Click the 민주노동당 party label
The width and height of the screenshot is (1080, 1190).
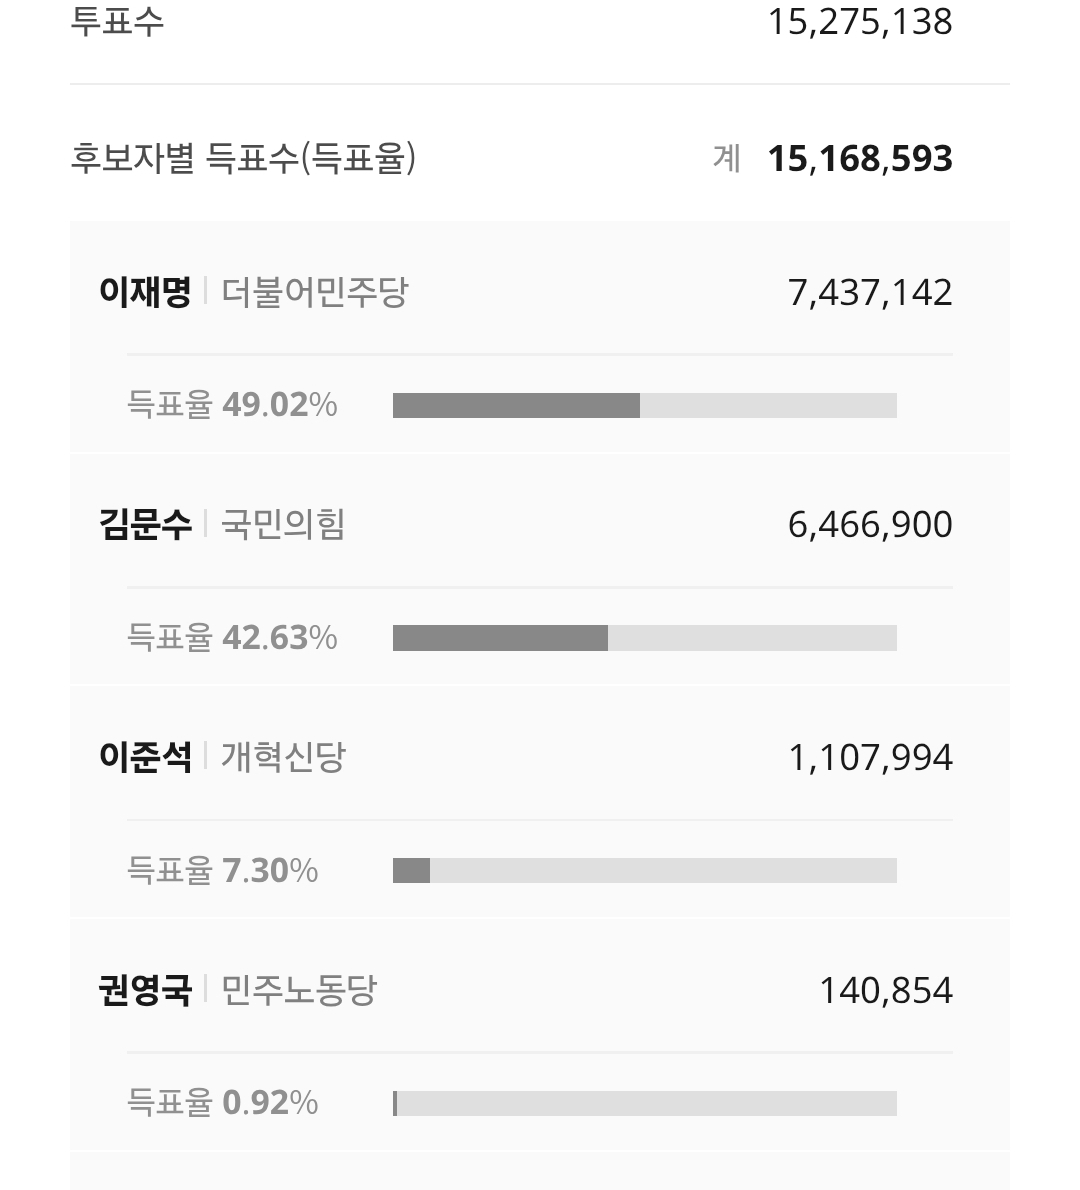[298, 990]
